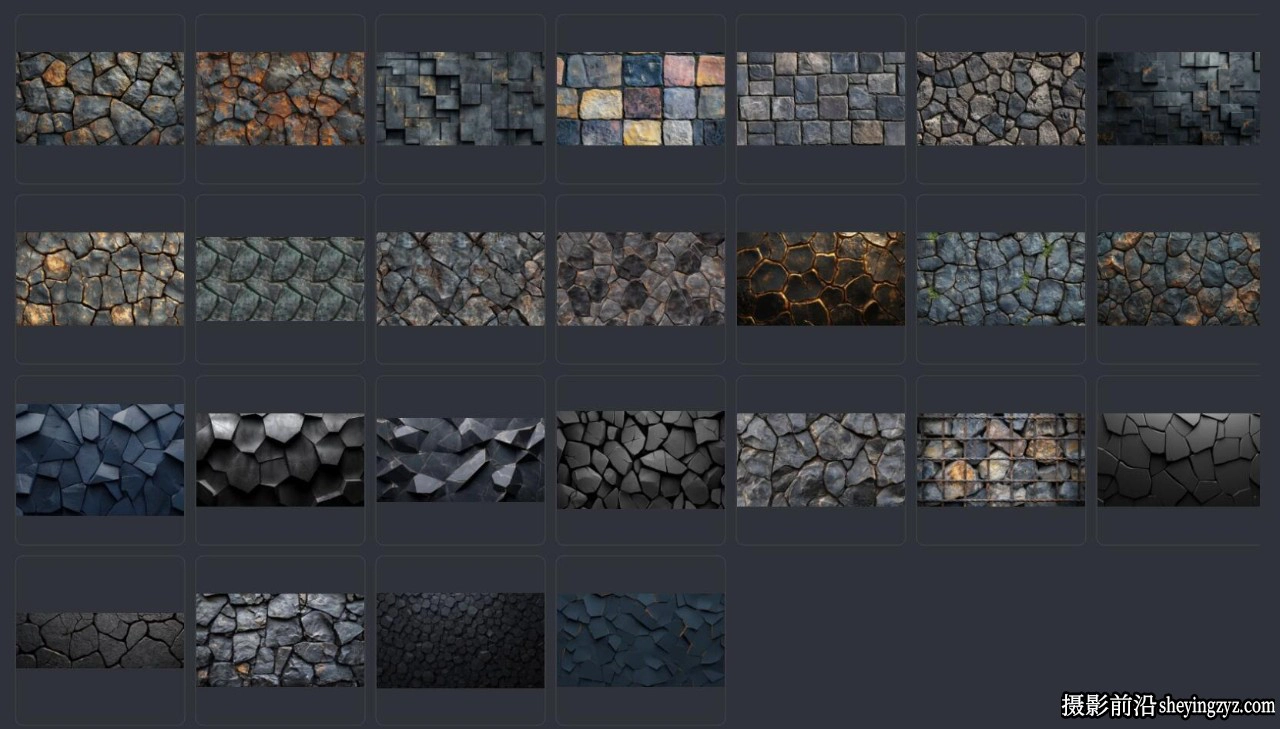This screenshot has height=729, width=1280.
Task: Choose the light gray rocks with tan mortar
Action: pyautogui.click(x=821, y=460)
